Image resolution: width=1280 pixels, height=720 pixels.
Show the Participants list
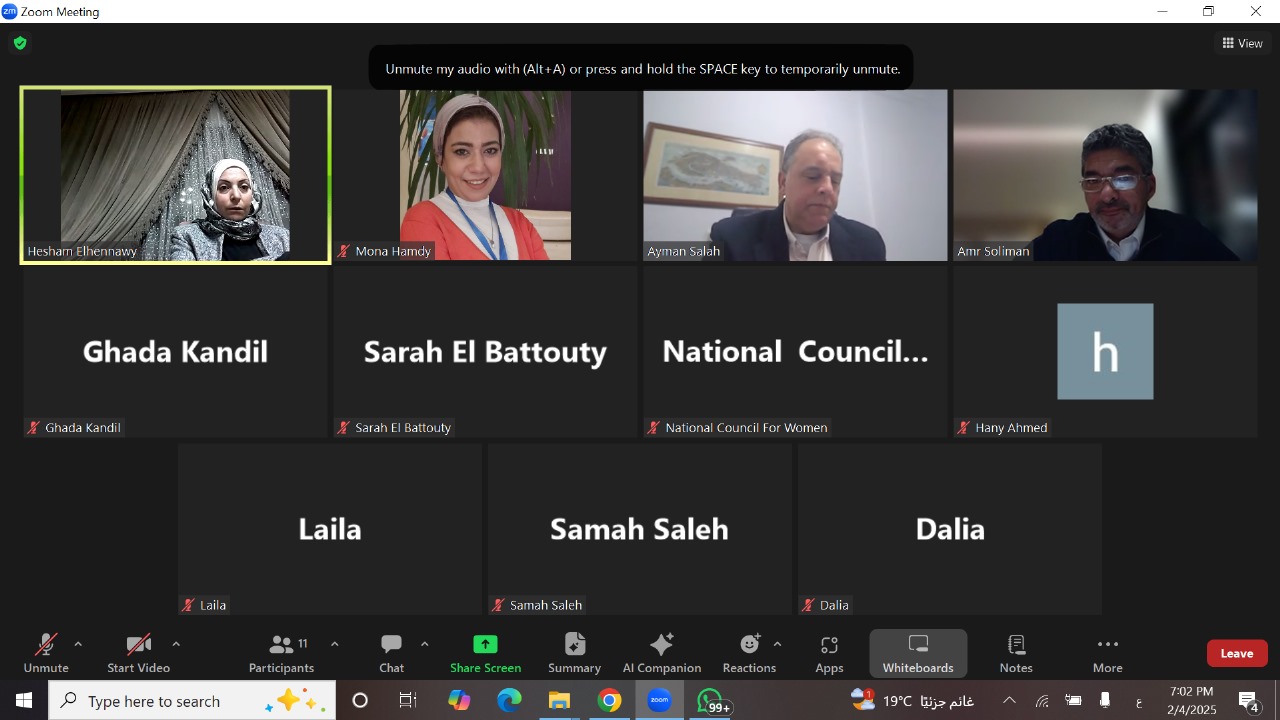tap(281, 653)
